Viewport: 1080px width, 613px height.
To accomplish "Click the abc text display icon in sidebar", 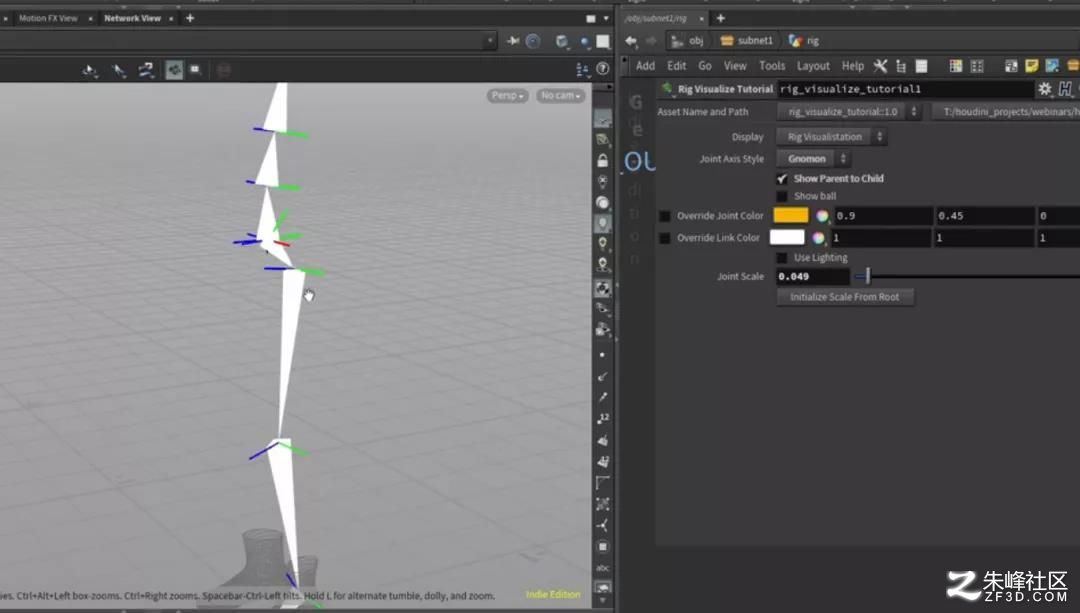I will [603, 568].
